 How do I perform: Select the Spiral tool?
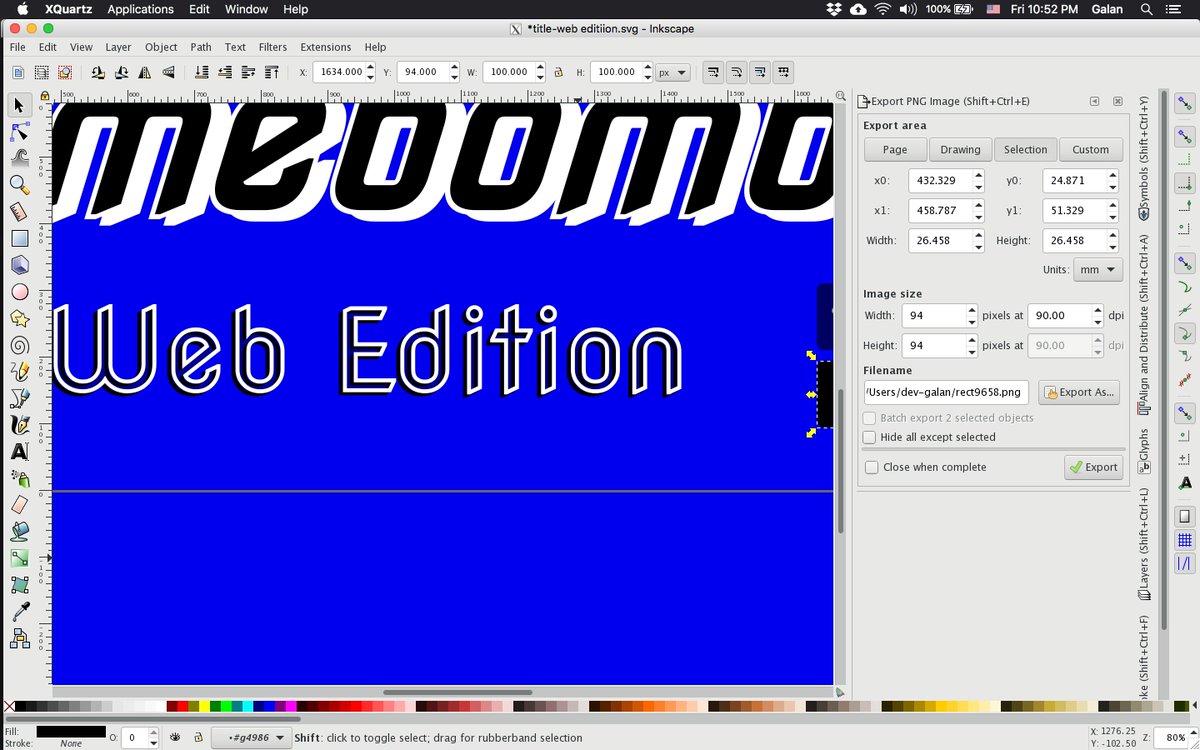click(19, 345)
